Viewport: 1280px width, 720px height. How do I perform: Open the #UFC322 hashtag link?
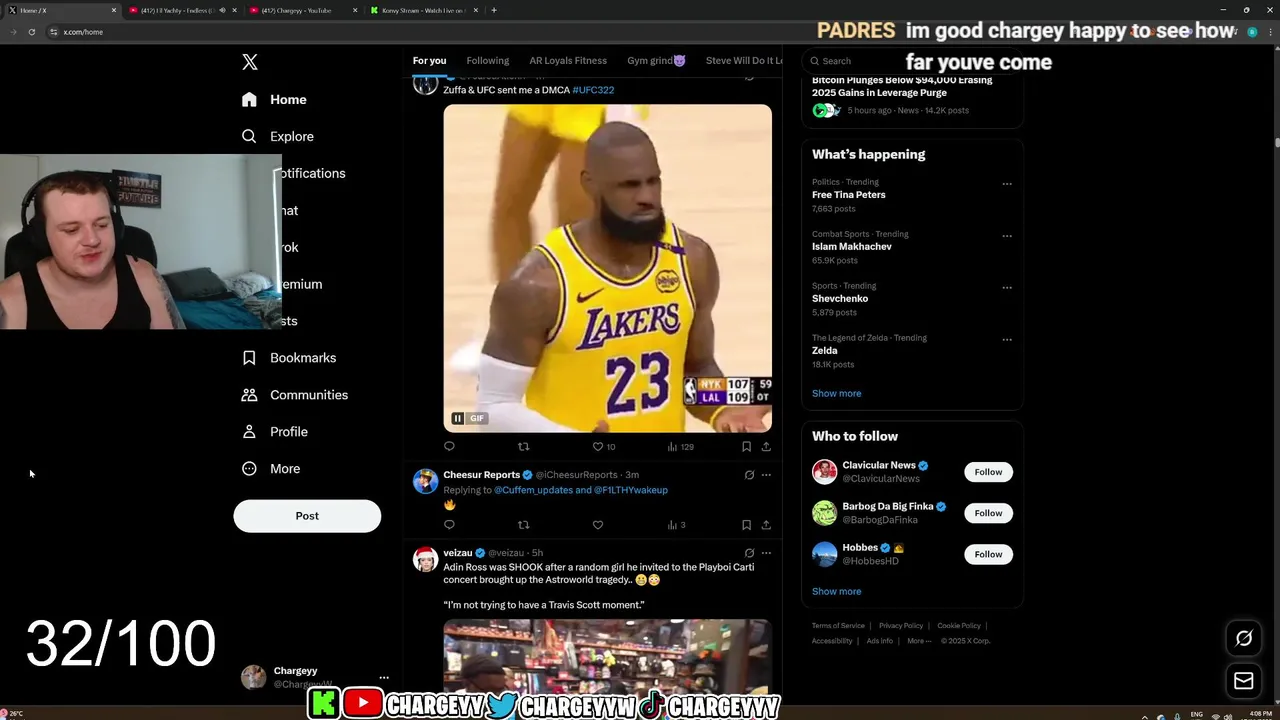coord(593,90)
